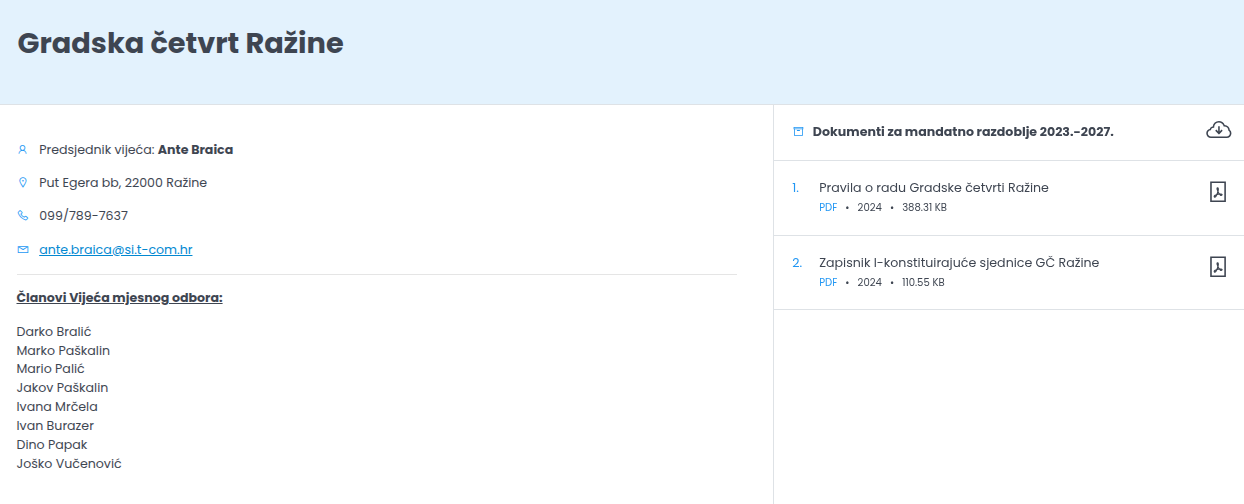Image resolution: width=1244 pixels, height=504 pixels.
Task: Click the address Put Egera bb, 22000 Ražine
Action: 123,183
